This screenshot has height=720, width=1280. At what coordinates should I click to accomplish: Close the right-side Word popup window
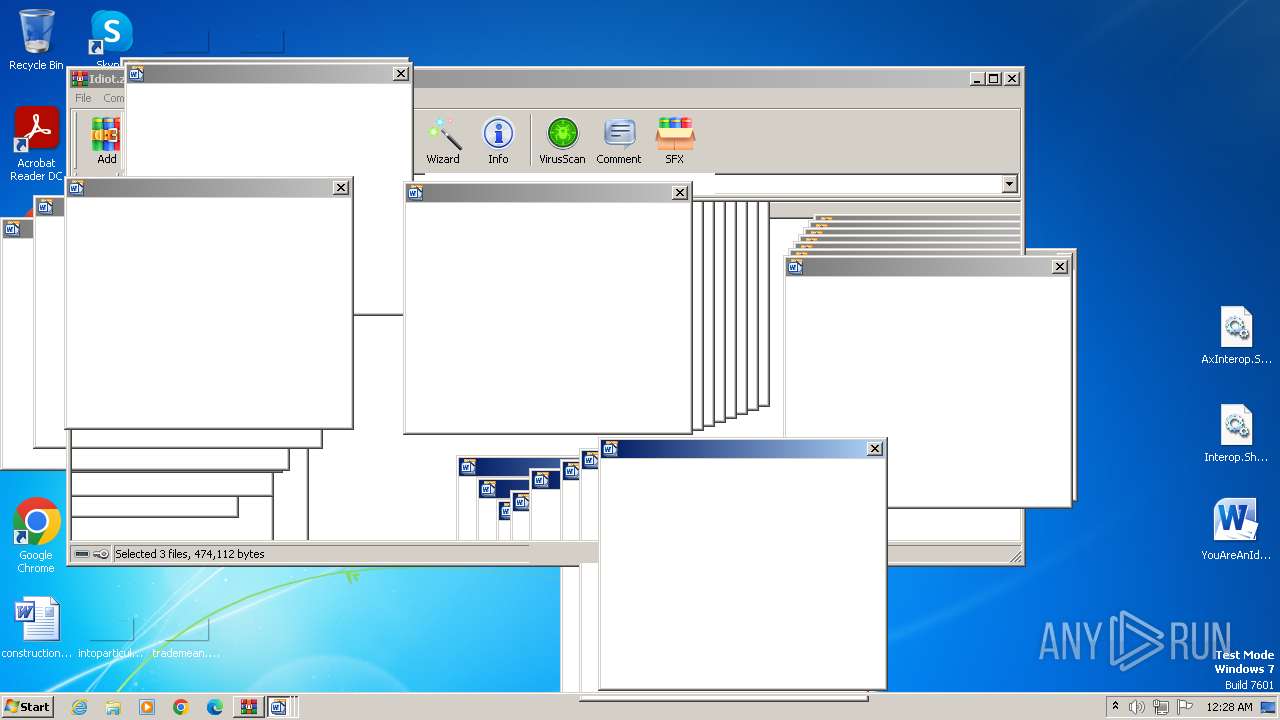1060,266
